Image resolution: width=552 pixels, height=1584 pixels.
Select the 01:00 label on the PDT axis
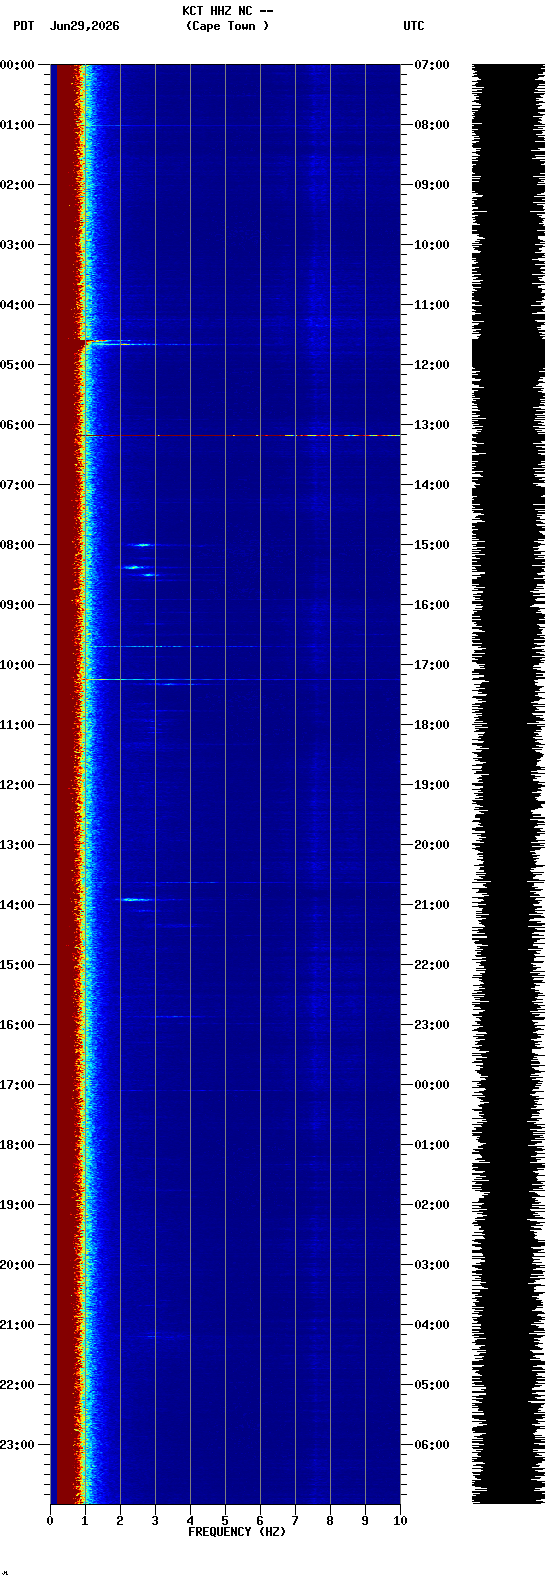tap(17, 125)
